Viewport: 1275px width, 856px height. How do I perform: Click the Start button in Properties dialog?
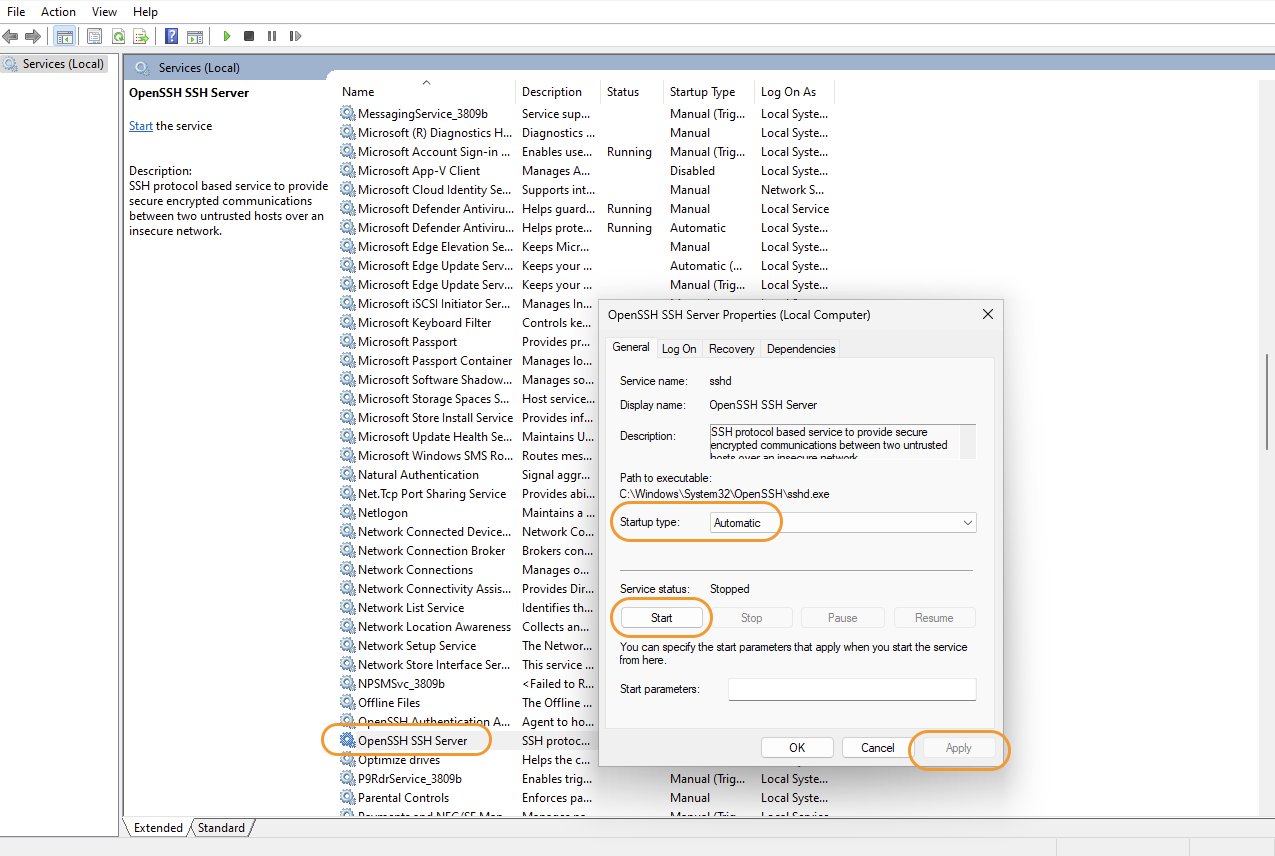pos(662,618)
